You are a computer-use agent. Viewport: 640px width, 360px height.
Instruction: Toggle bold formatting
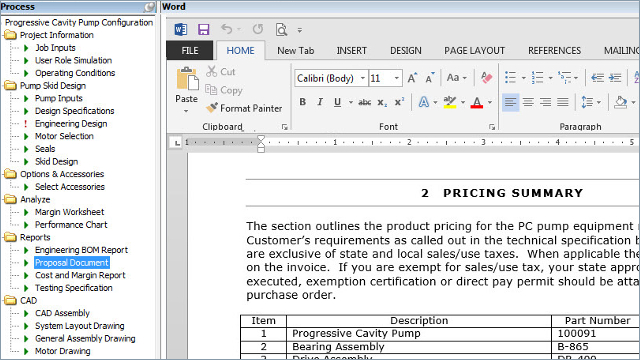302,102
